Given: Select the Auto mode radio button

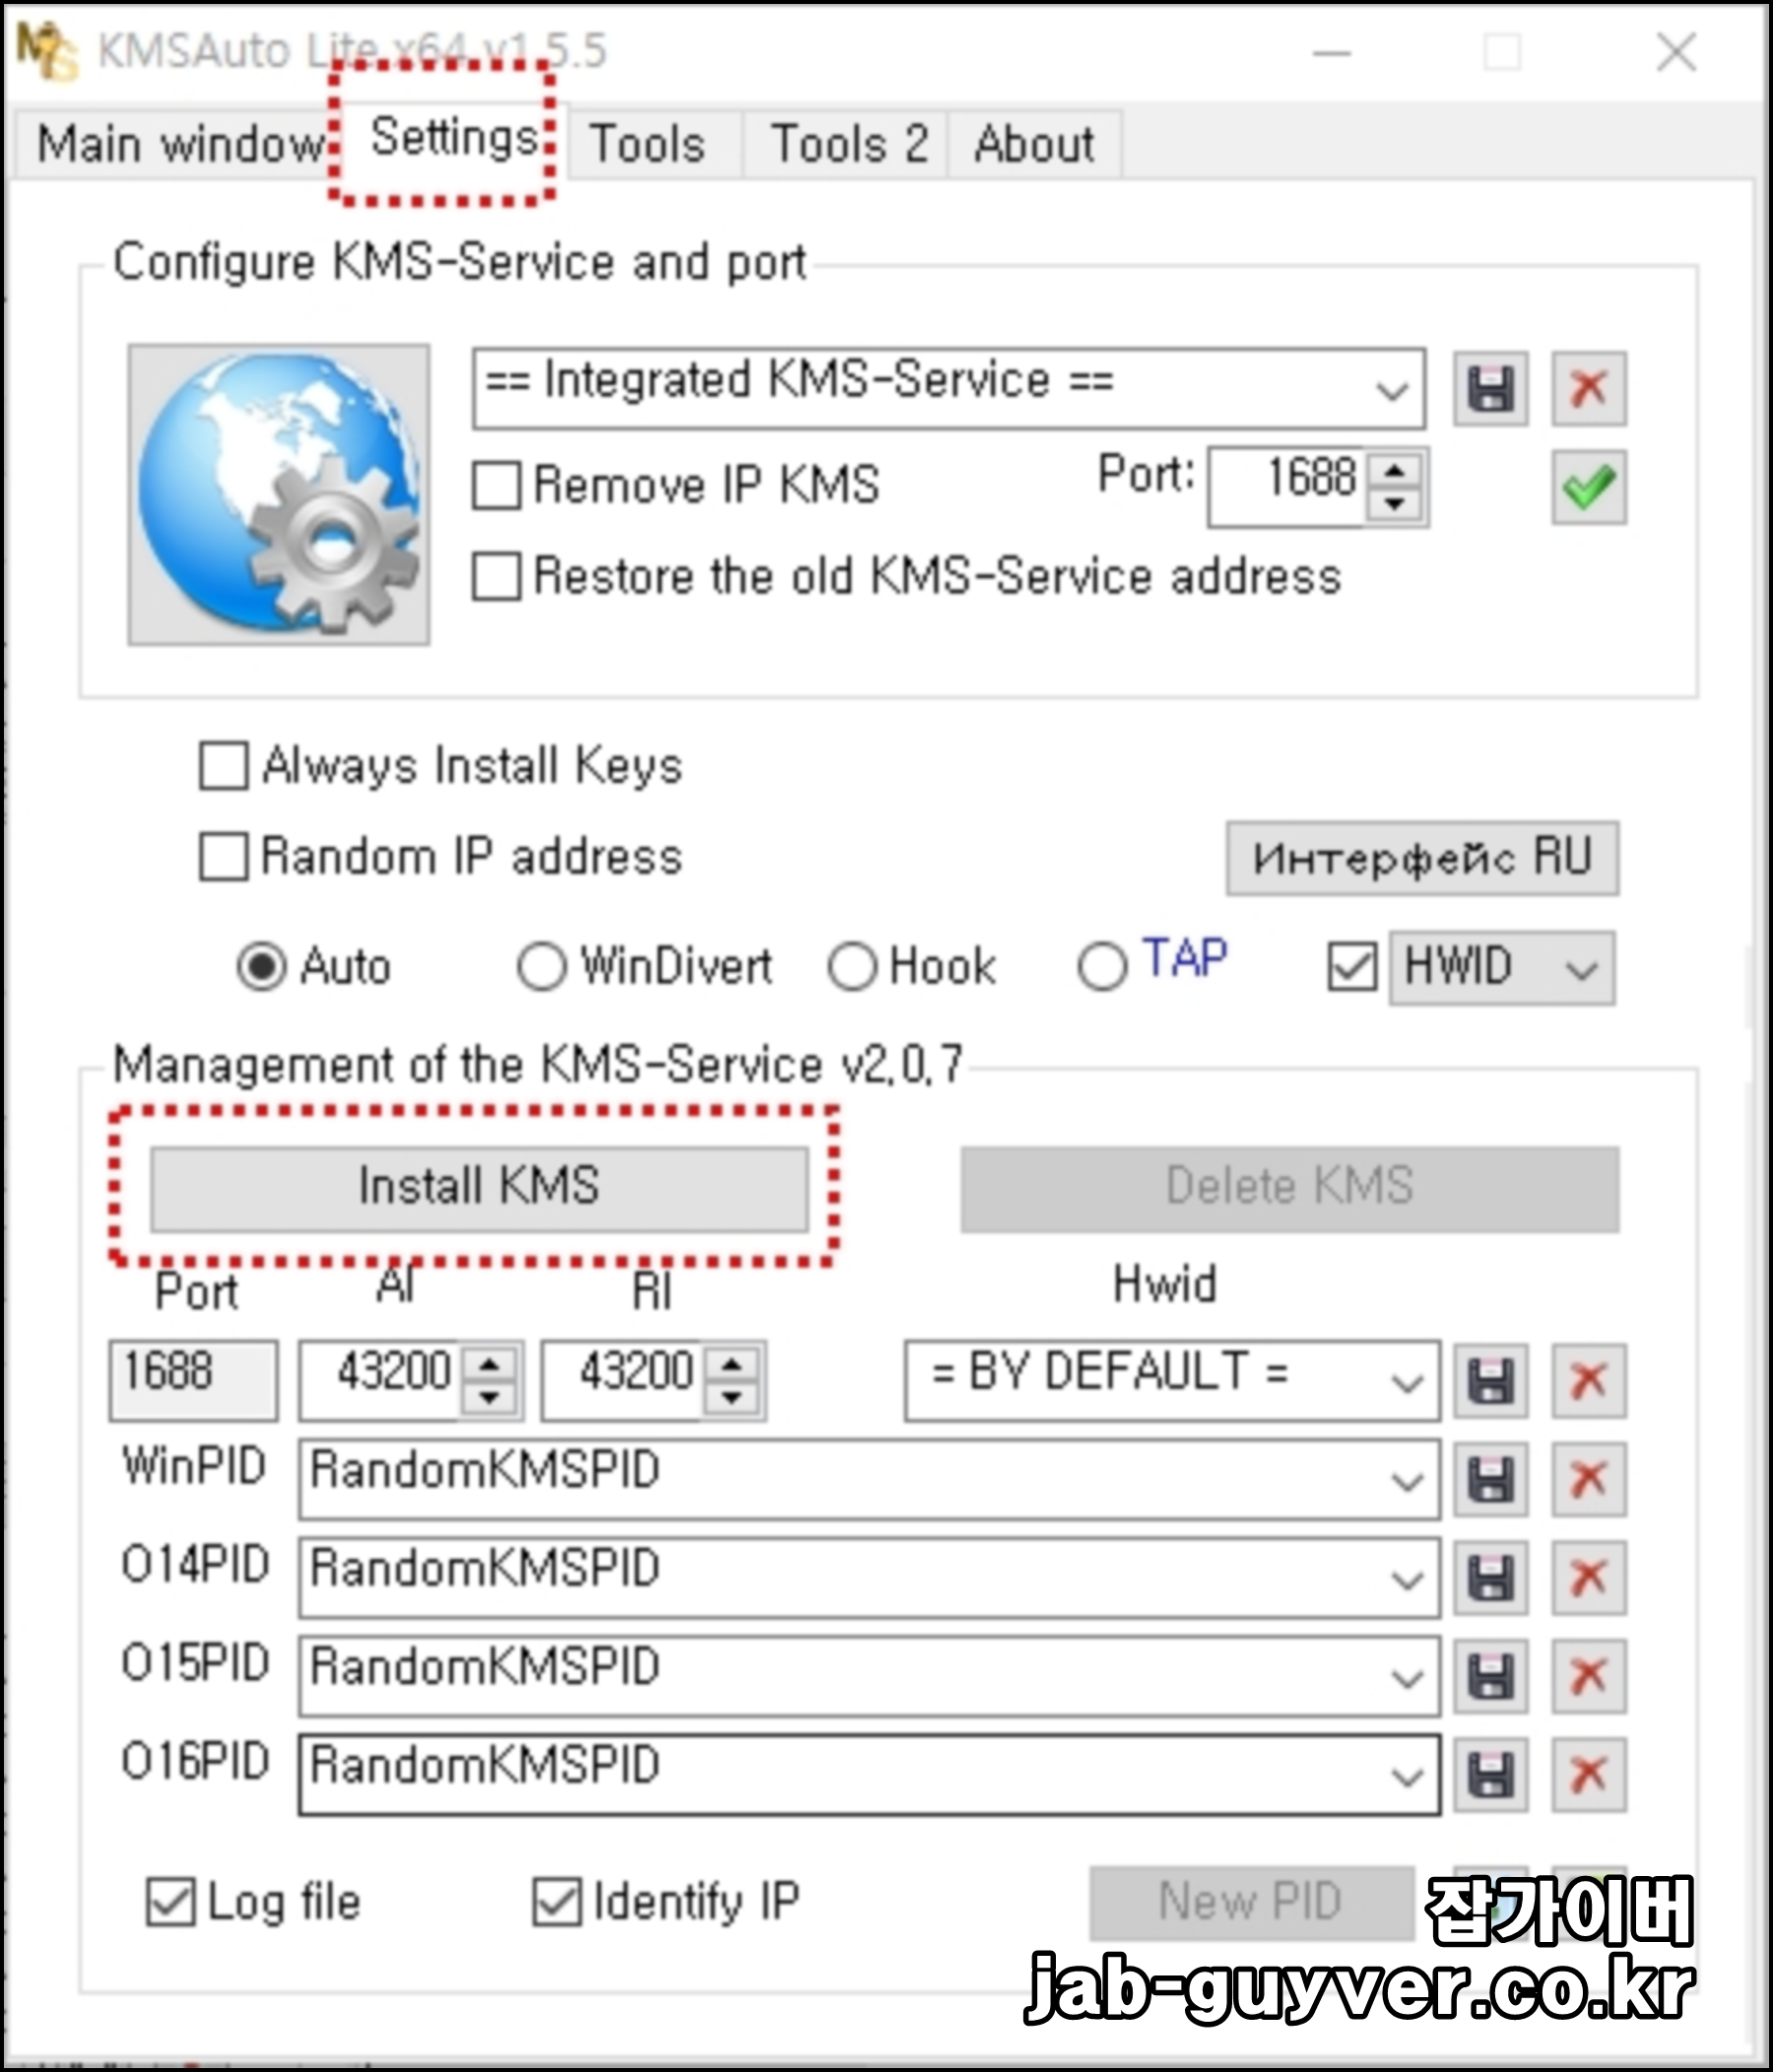Looking at the screenshot, I should [262, 967].
